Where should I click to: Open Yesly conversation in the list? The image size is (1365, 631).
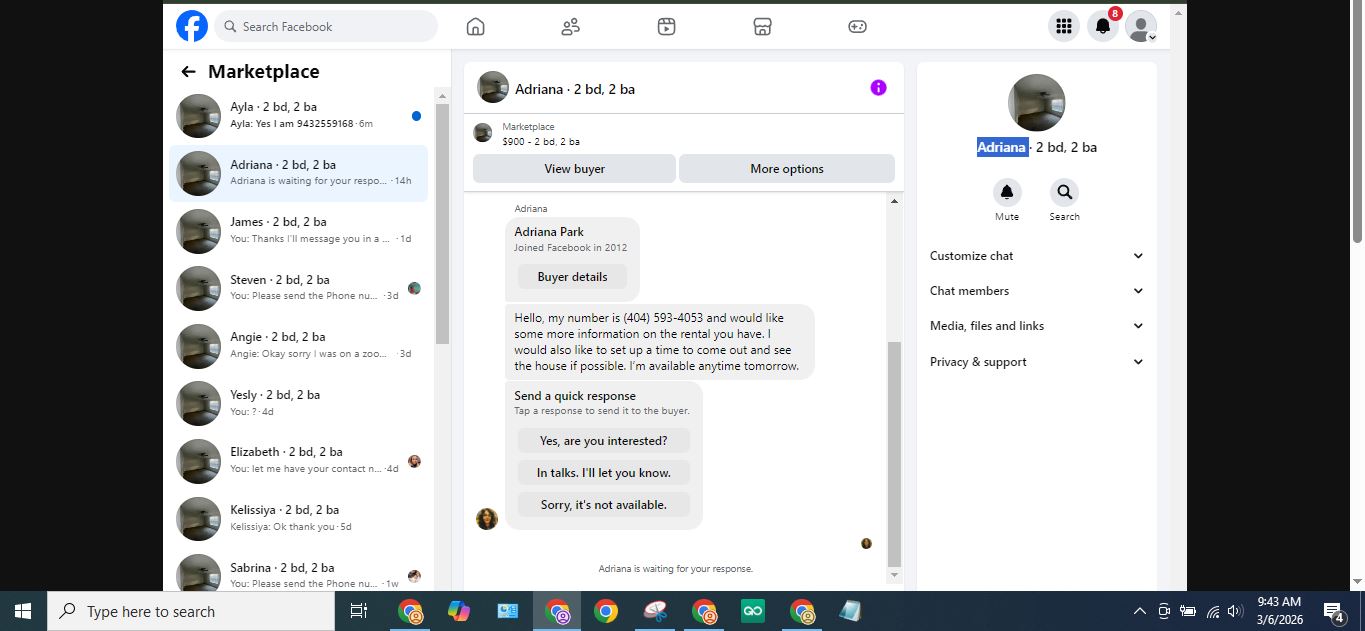(298, 403)
